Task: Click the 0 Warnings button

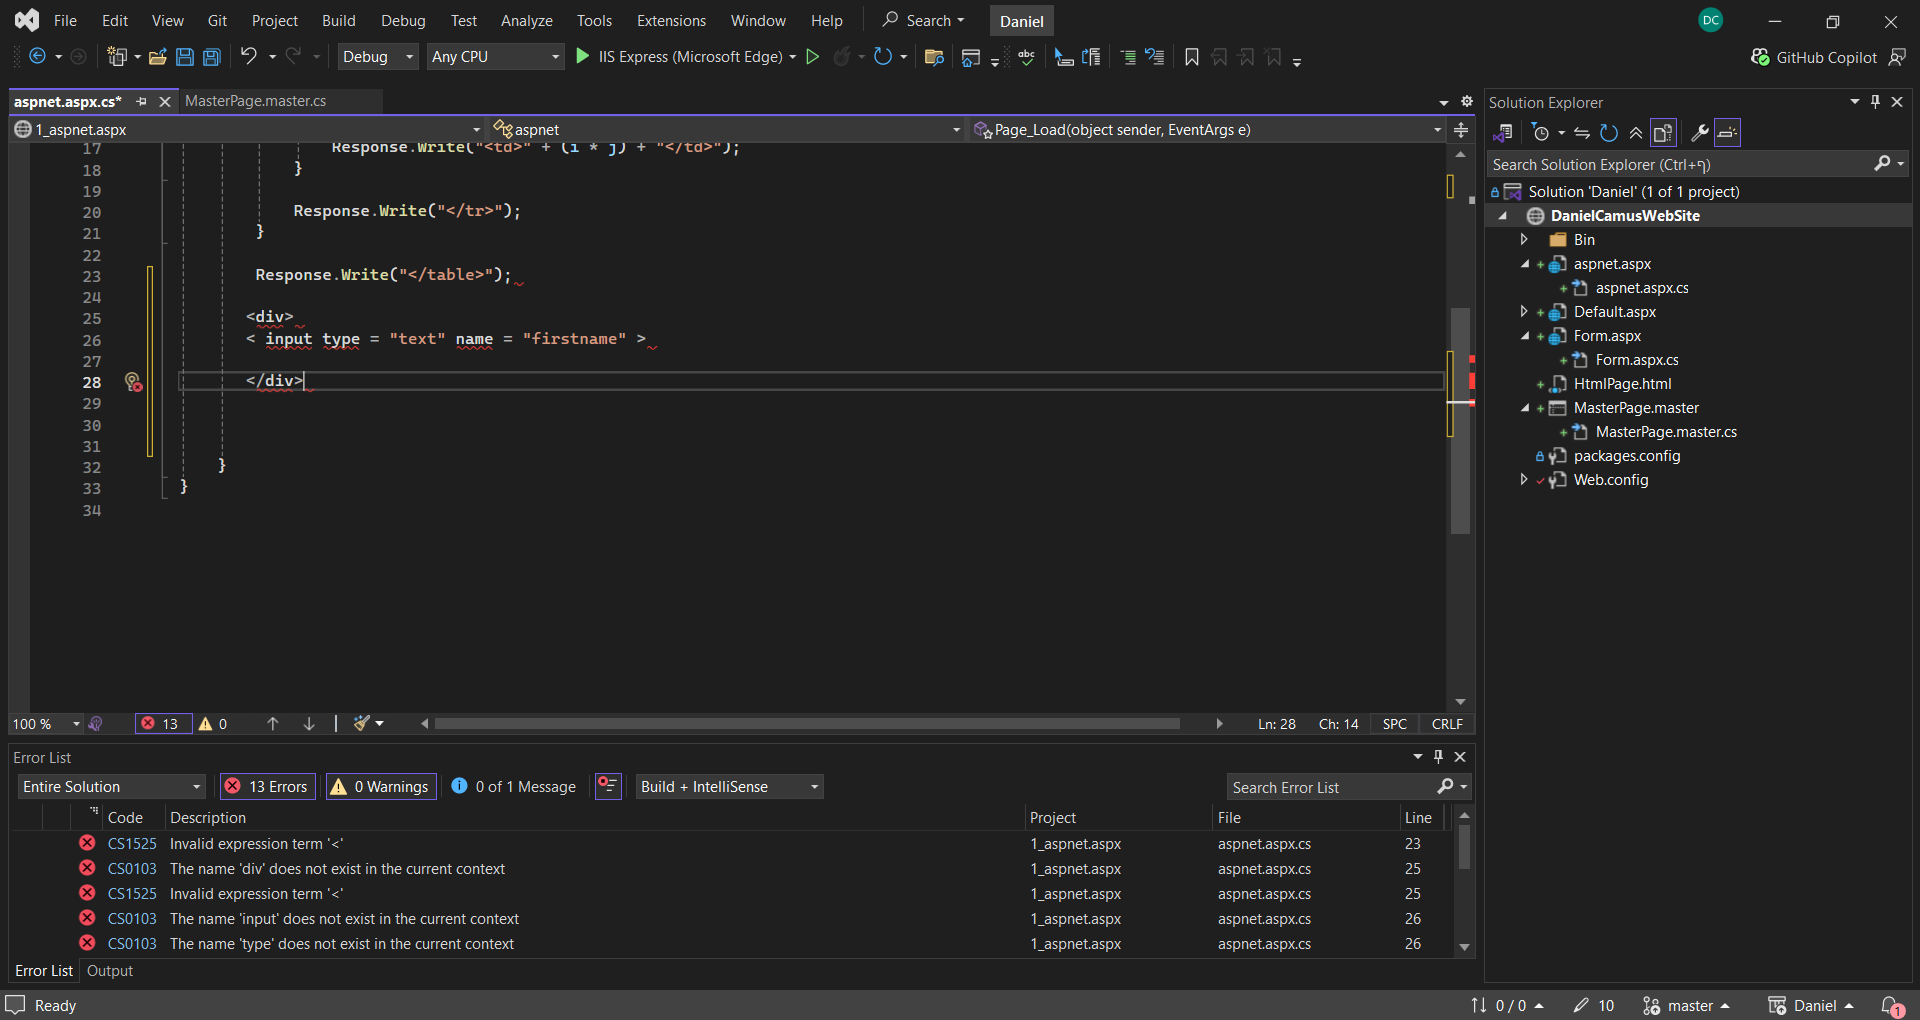Action: pyautogui.click(x=380, y=786)
